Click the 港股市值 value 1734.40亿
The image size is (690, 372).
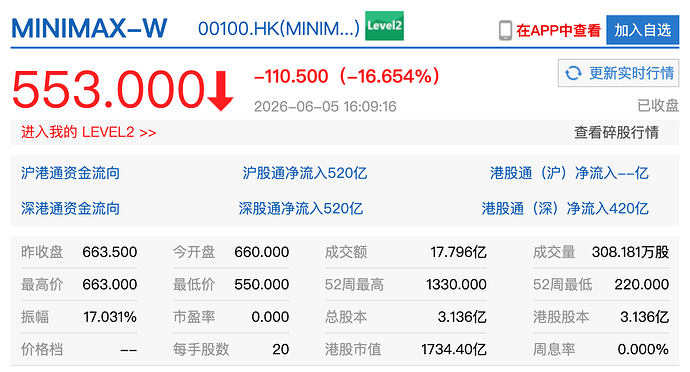click(454, 350)
